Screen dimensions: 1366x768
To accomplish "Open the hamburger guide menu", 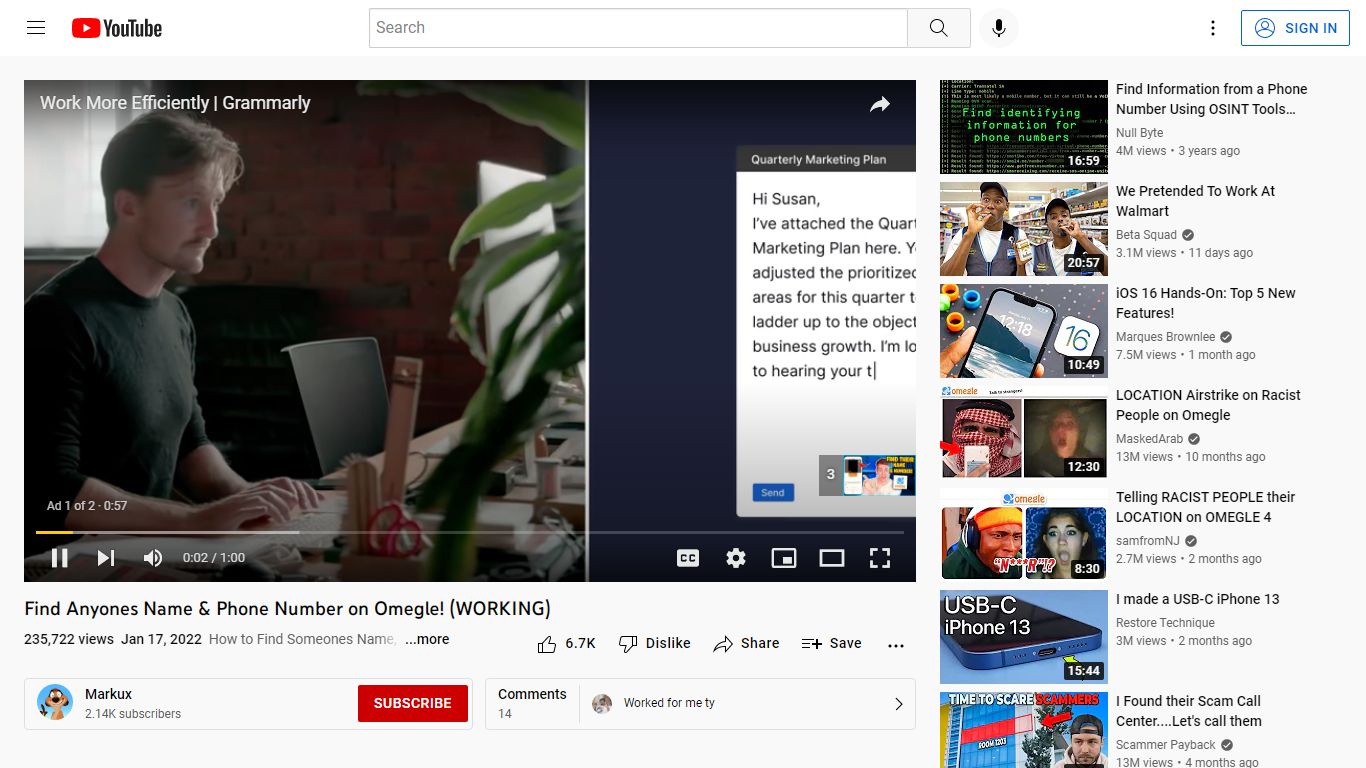I will (36, 28).
